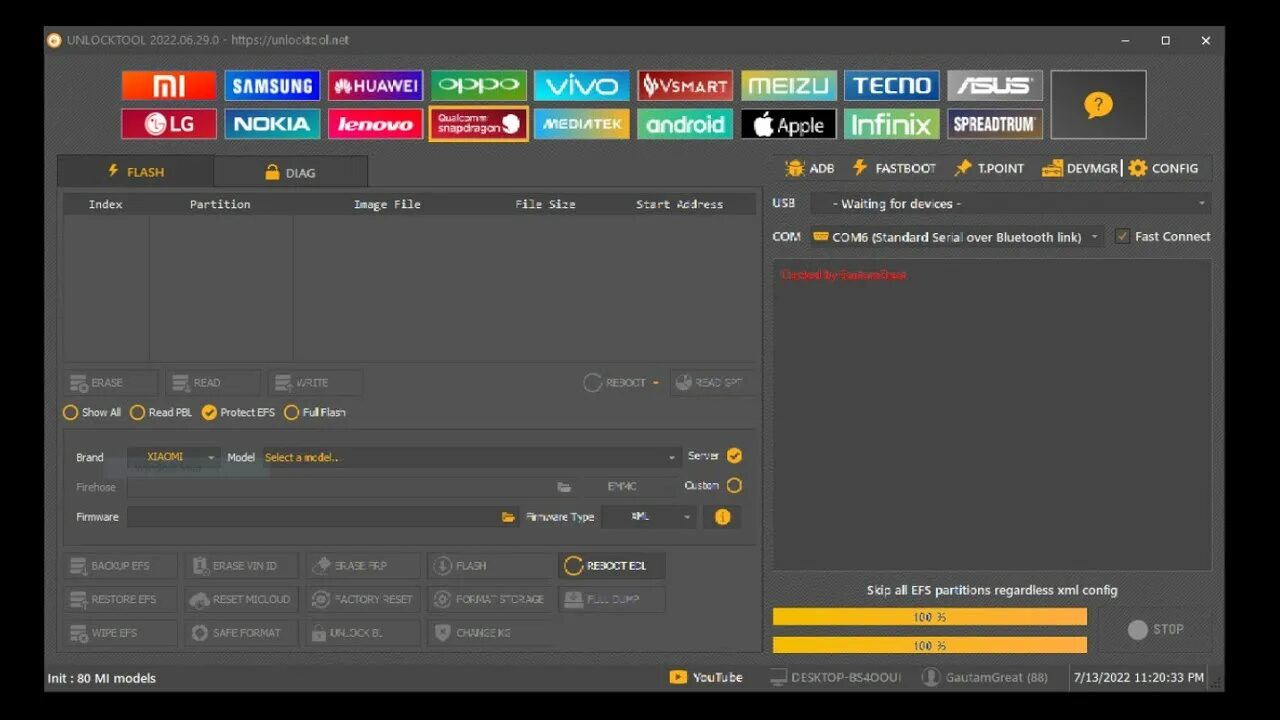This screenshot has height=720, width=1280.
Task: Open the Spreadtrum chipset module
Action: tap(995, 124)
